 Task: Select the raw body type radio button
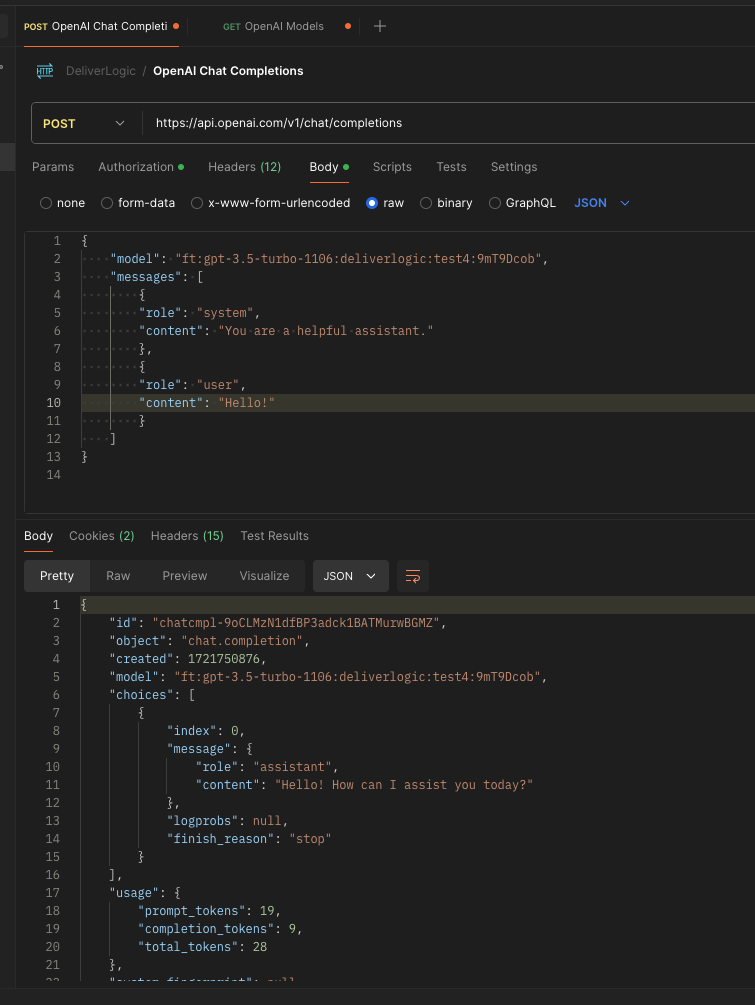click(x=372, y=203)
